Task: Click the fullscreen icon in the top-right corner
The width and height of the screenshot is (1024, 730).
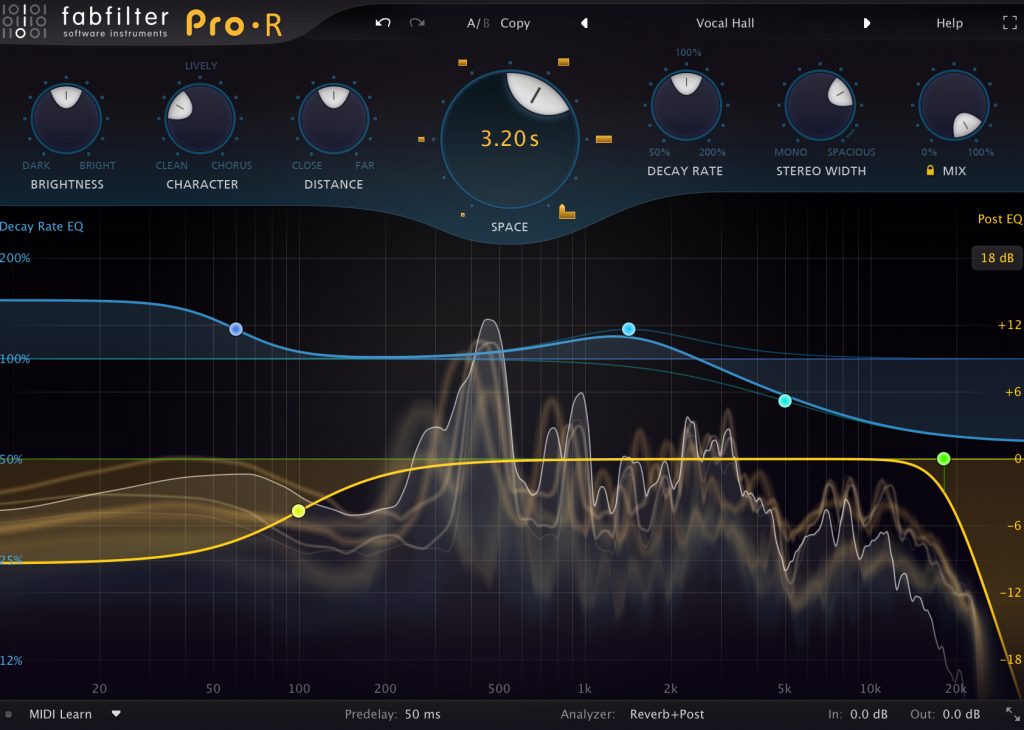Action: coord(1011,22)
